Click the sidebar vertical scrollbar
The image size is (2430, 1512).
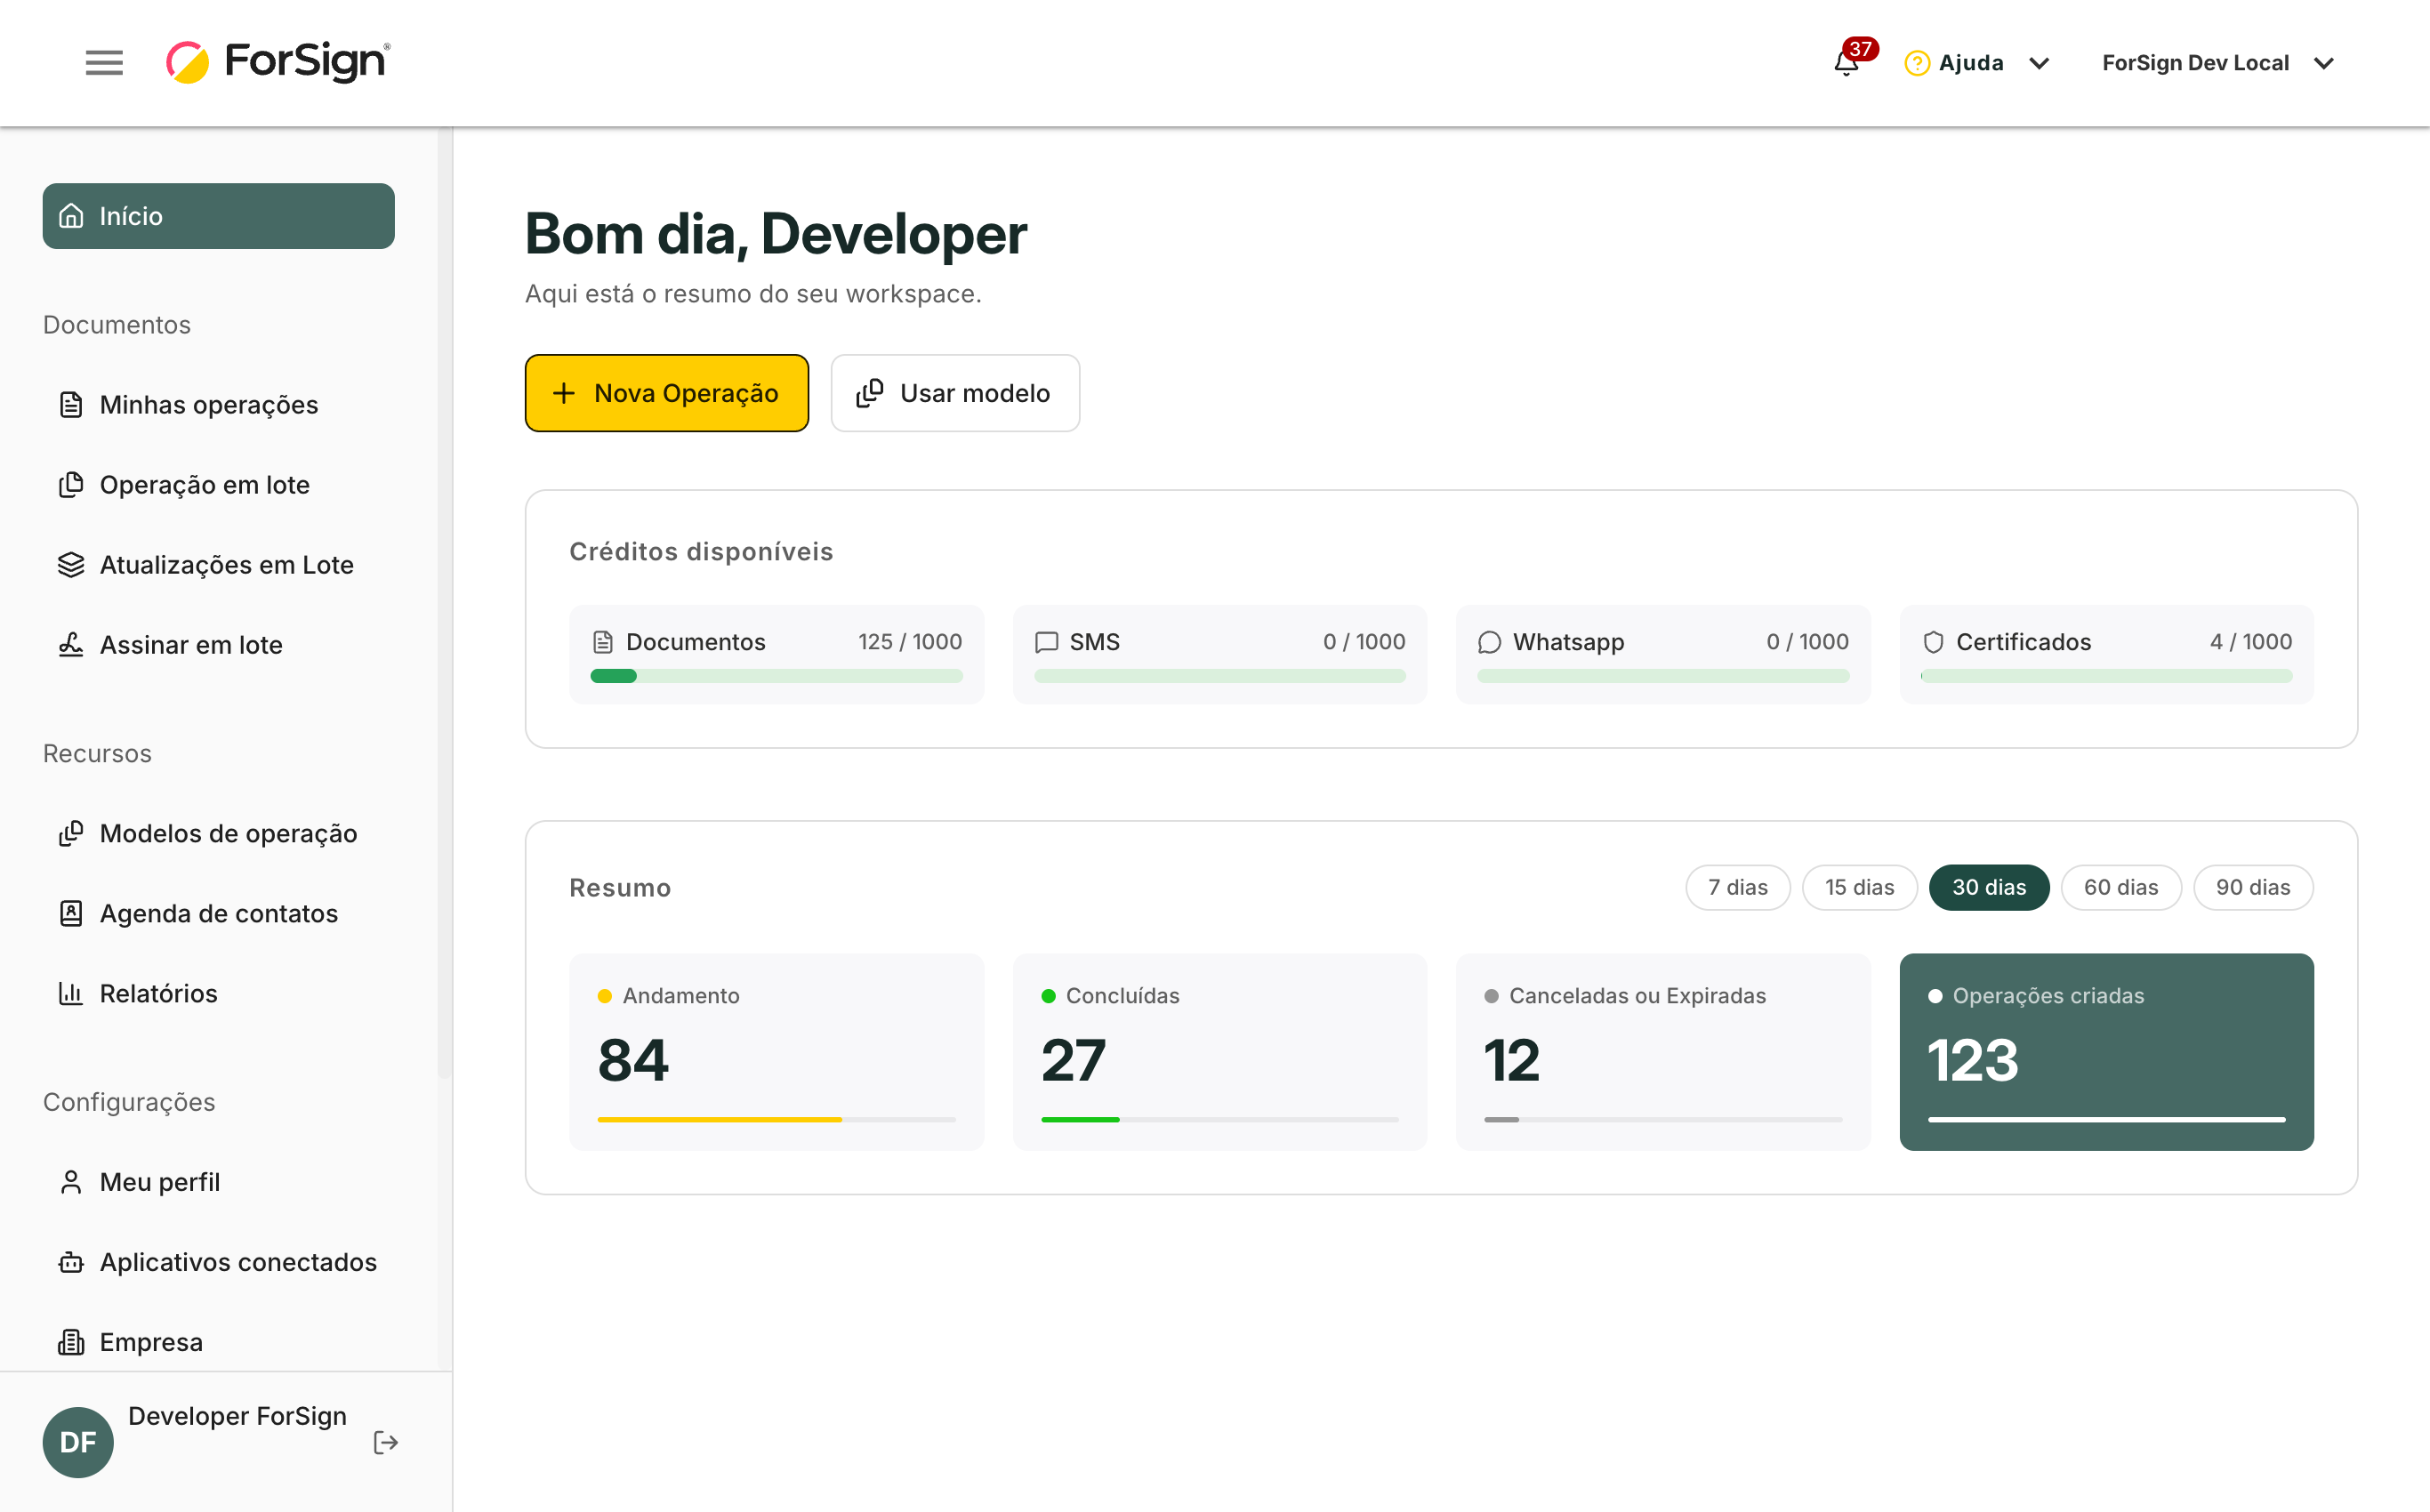pyautogui.click(x=444, y=605)
